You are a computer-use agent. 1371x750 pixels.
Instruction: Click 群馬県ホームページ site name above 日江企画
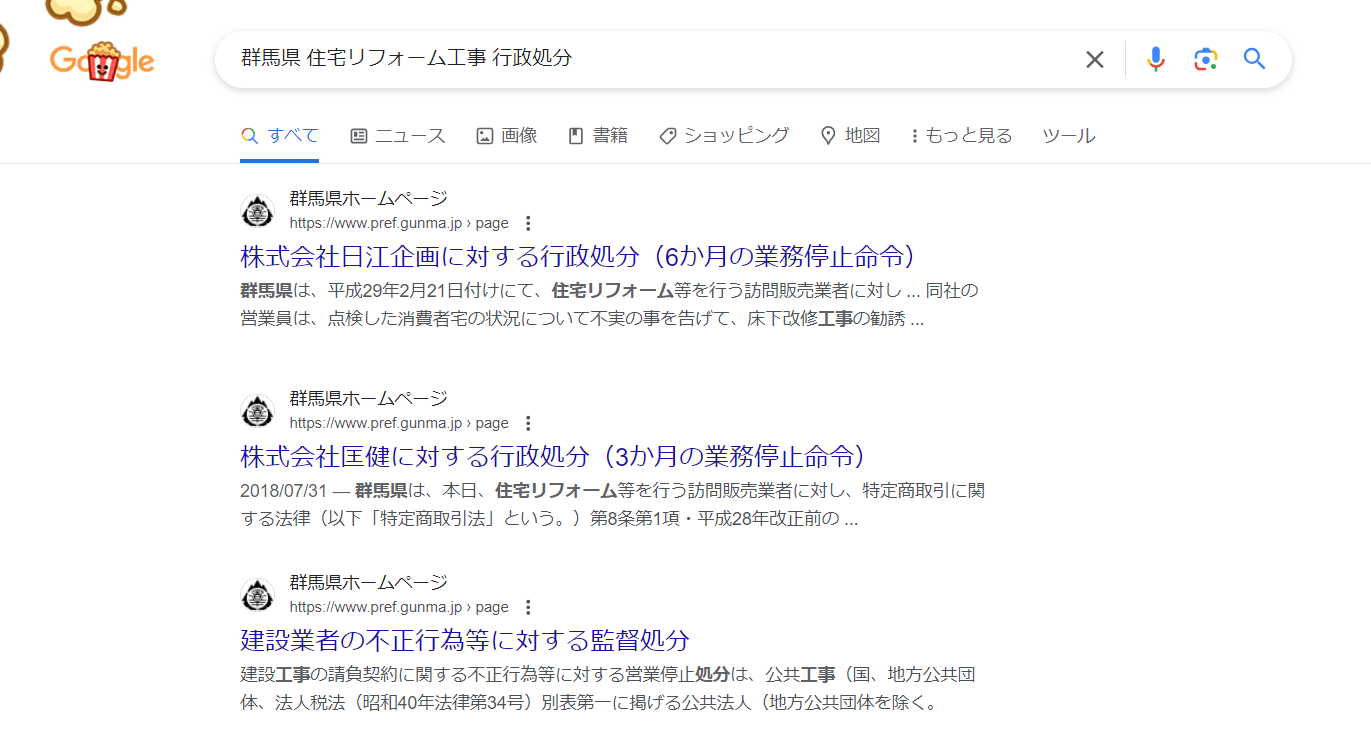pyautogui.click(x=369, y=199)
